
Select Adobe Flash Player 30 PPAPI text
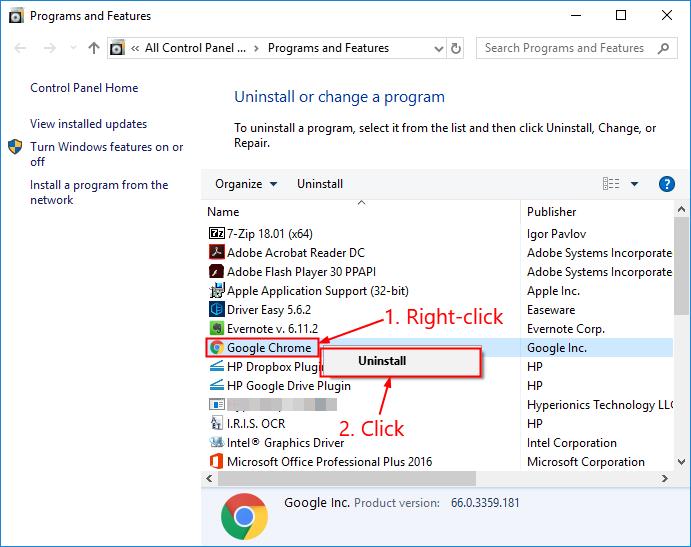pos(301,272)
